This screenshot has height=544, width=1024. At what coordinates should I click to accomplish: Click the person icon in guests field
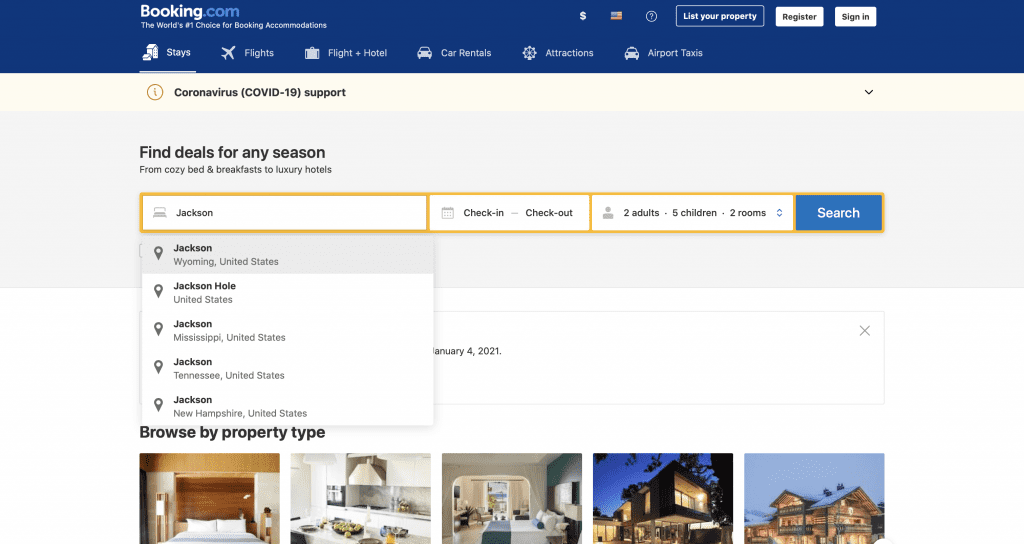(x=608, y=213)
